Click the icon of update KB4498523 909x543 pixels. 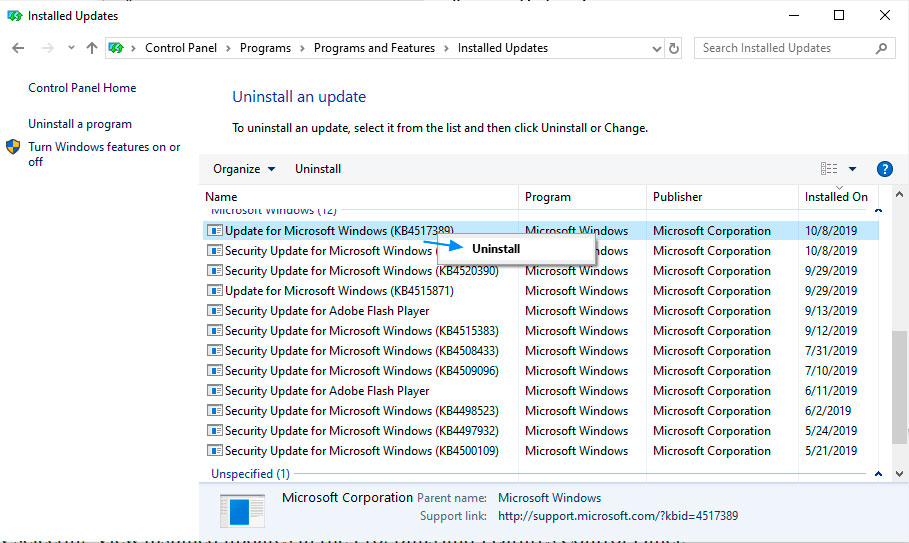point(214,411)
